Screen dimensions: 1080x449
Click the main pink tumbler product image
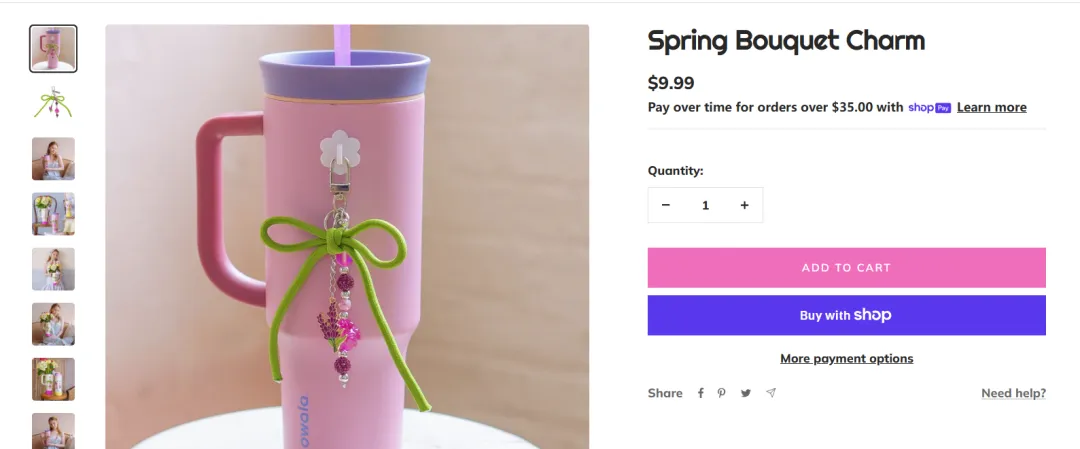347,237
